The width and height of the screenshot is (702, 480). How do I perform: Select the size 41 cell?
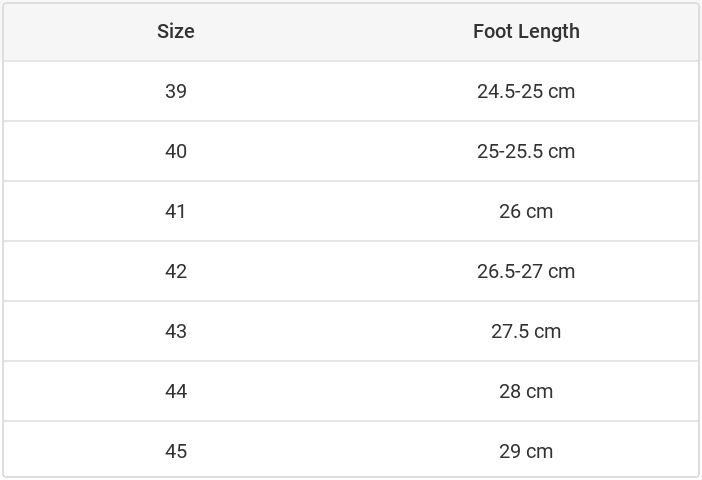(176, 211)
